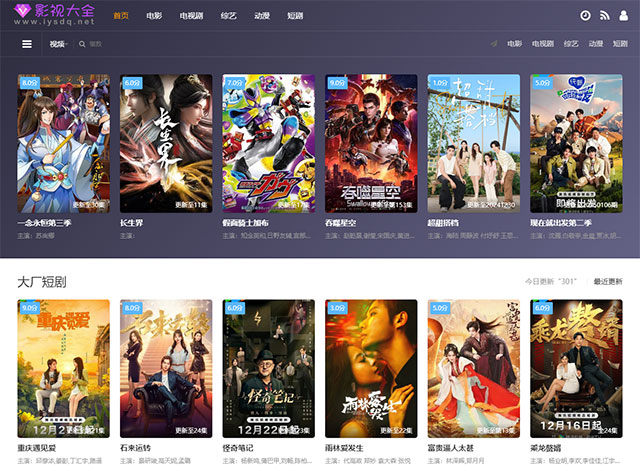The width and height of the screenshot is (640, 471).
Task: Switch to the 电视剧 top navigation tab
Action: pos(189,16)
